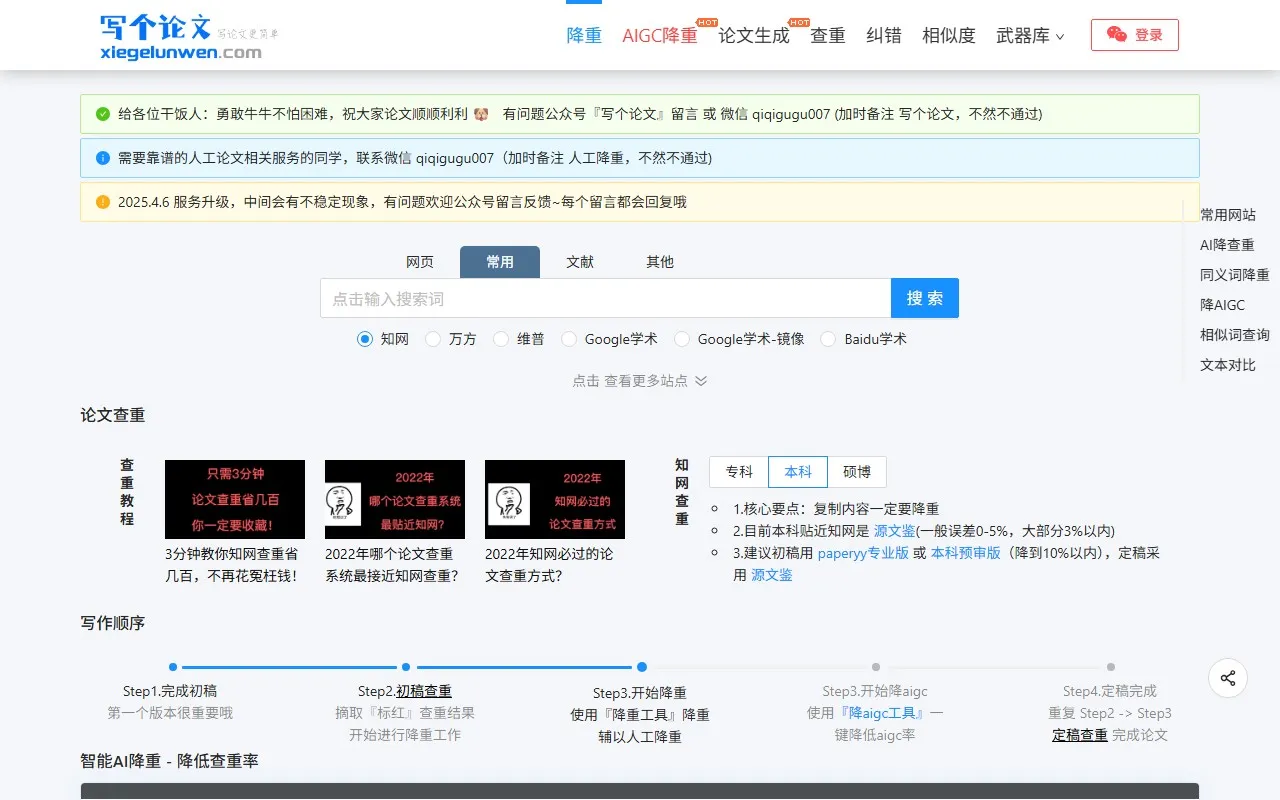Select the Baidu学术 radio button
Viewport: 1280px width, 800px height.
click(x=828, y=339)
